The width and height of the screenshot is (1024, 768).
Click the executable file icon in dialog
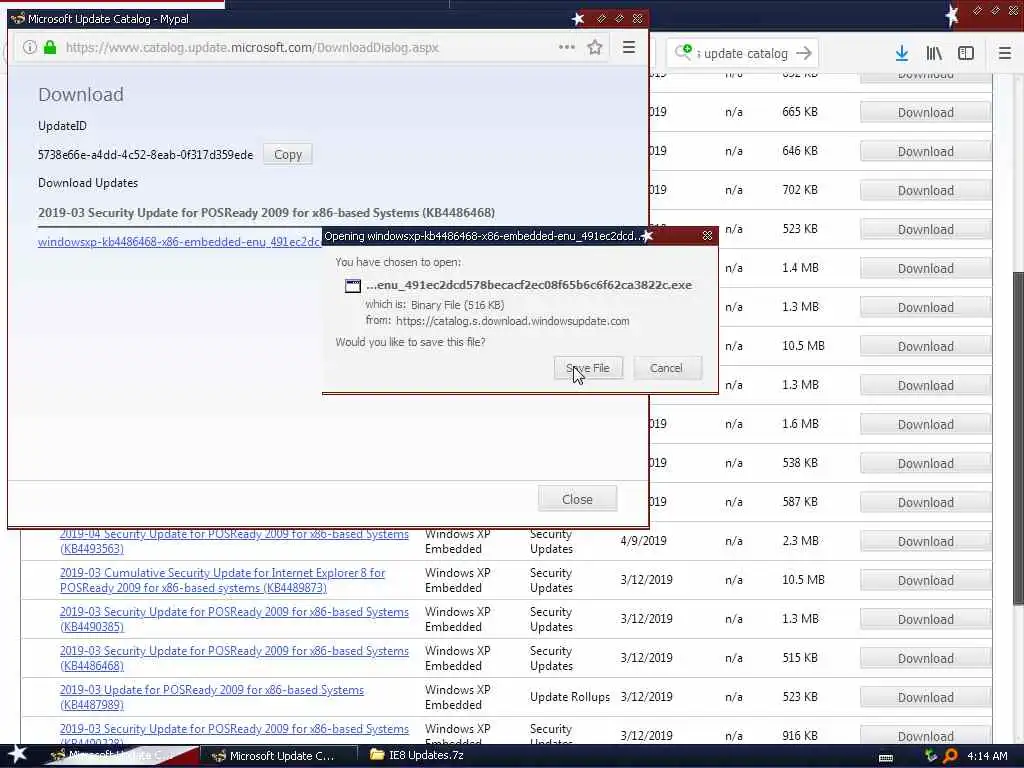(x=353, y=285)
